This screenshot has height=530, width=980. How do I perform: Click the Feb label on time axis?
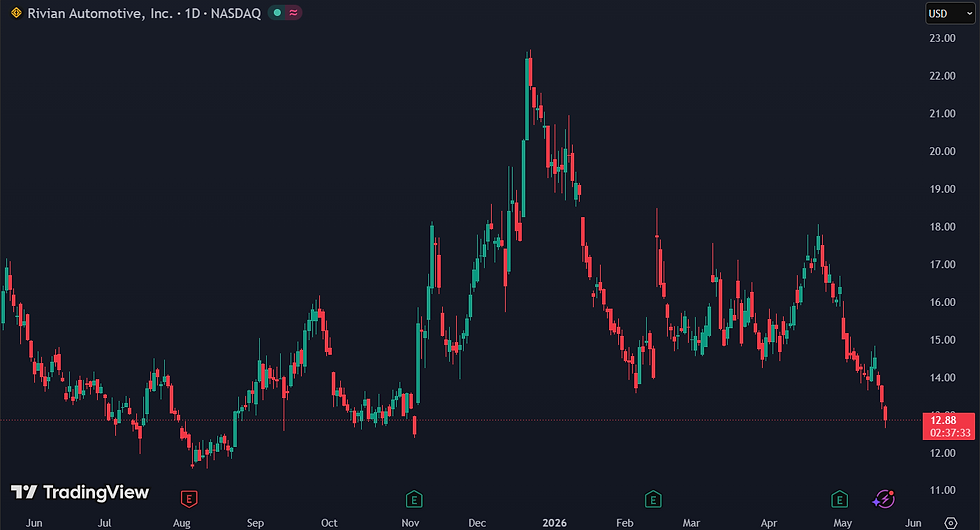[x=624, y=523]
